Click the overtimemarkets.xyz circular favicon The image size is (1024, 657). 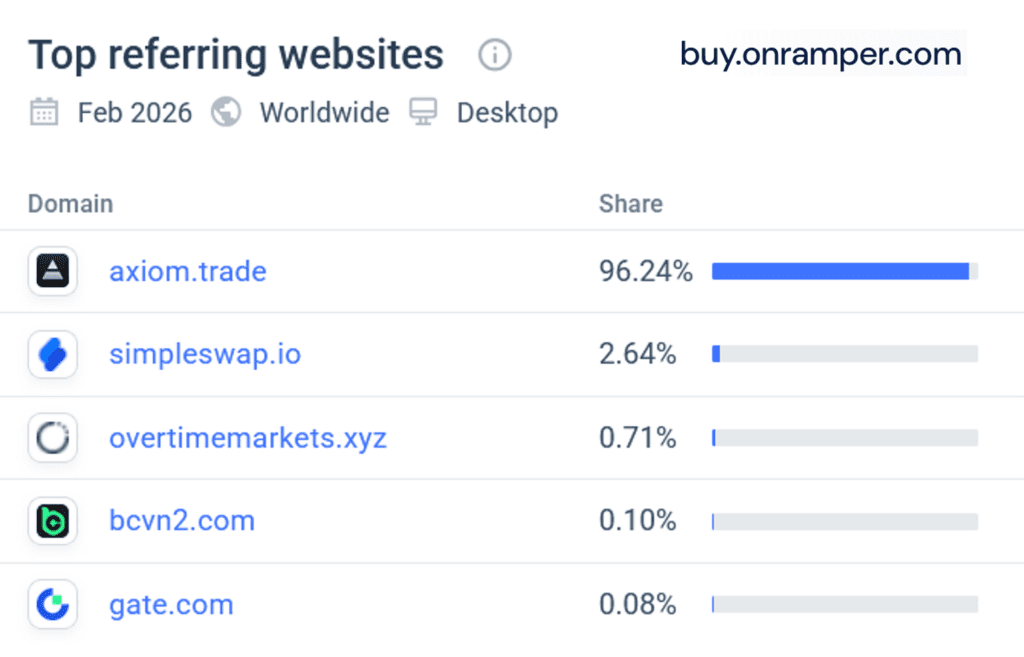[x=50, y=437]
